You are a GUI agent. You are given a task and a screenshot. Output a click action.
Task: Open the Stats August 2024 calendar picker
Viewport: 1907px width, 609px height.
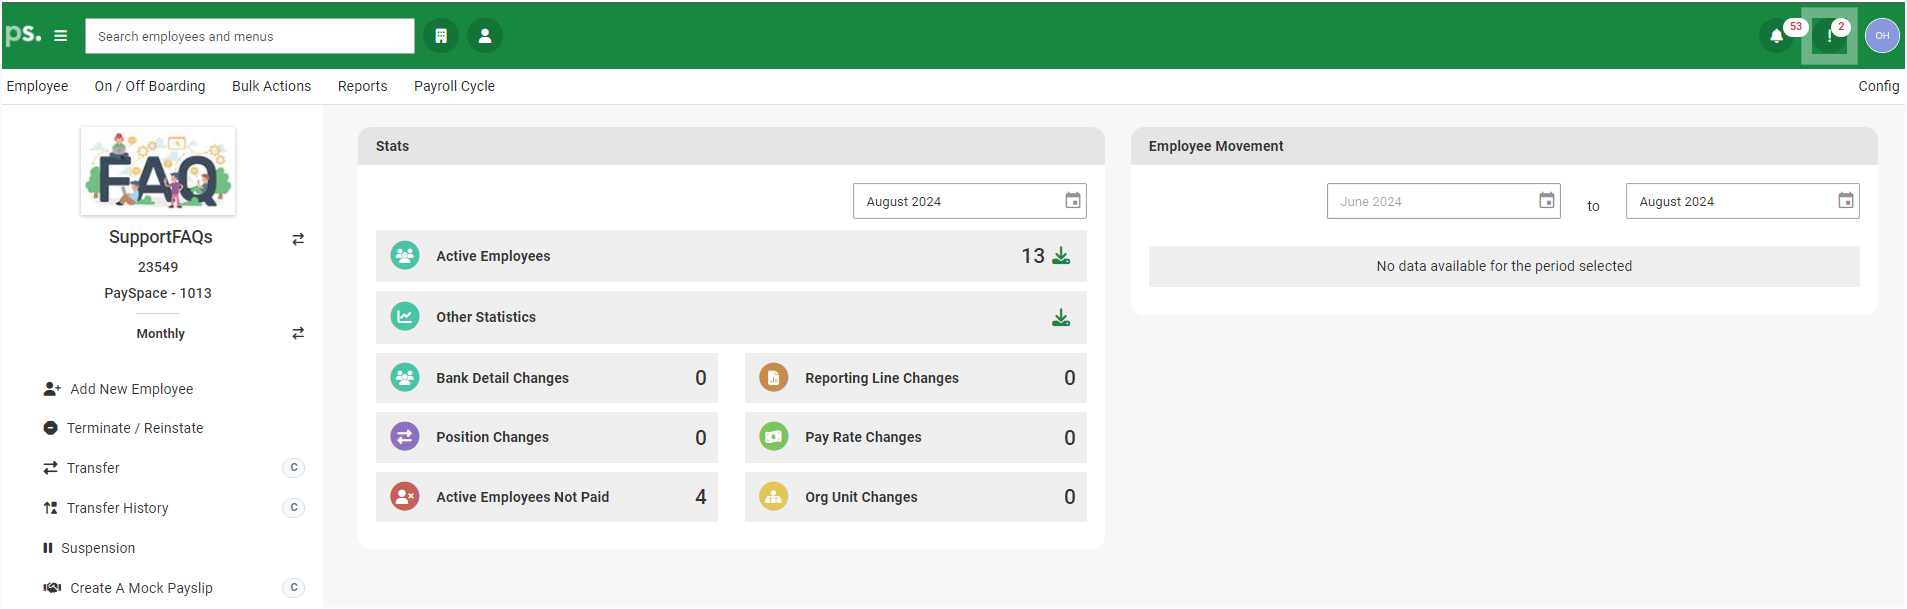coord(1072,201)
